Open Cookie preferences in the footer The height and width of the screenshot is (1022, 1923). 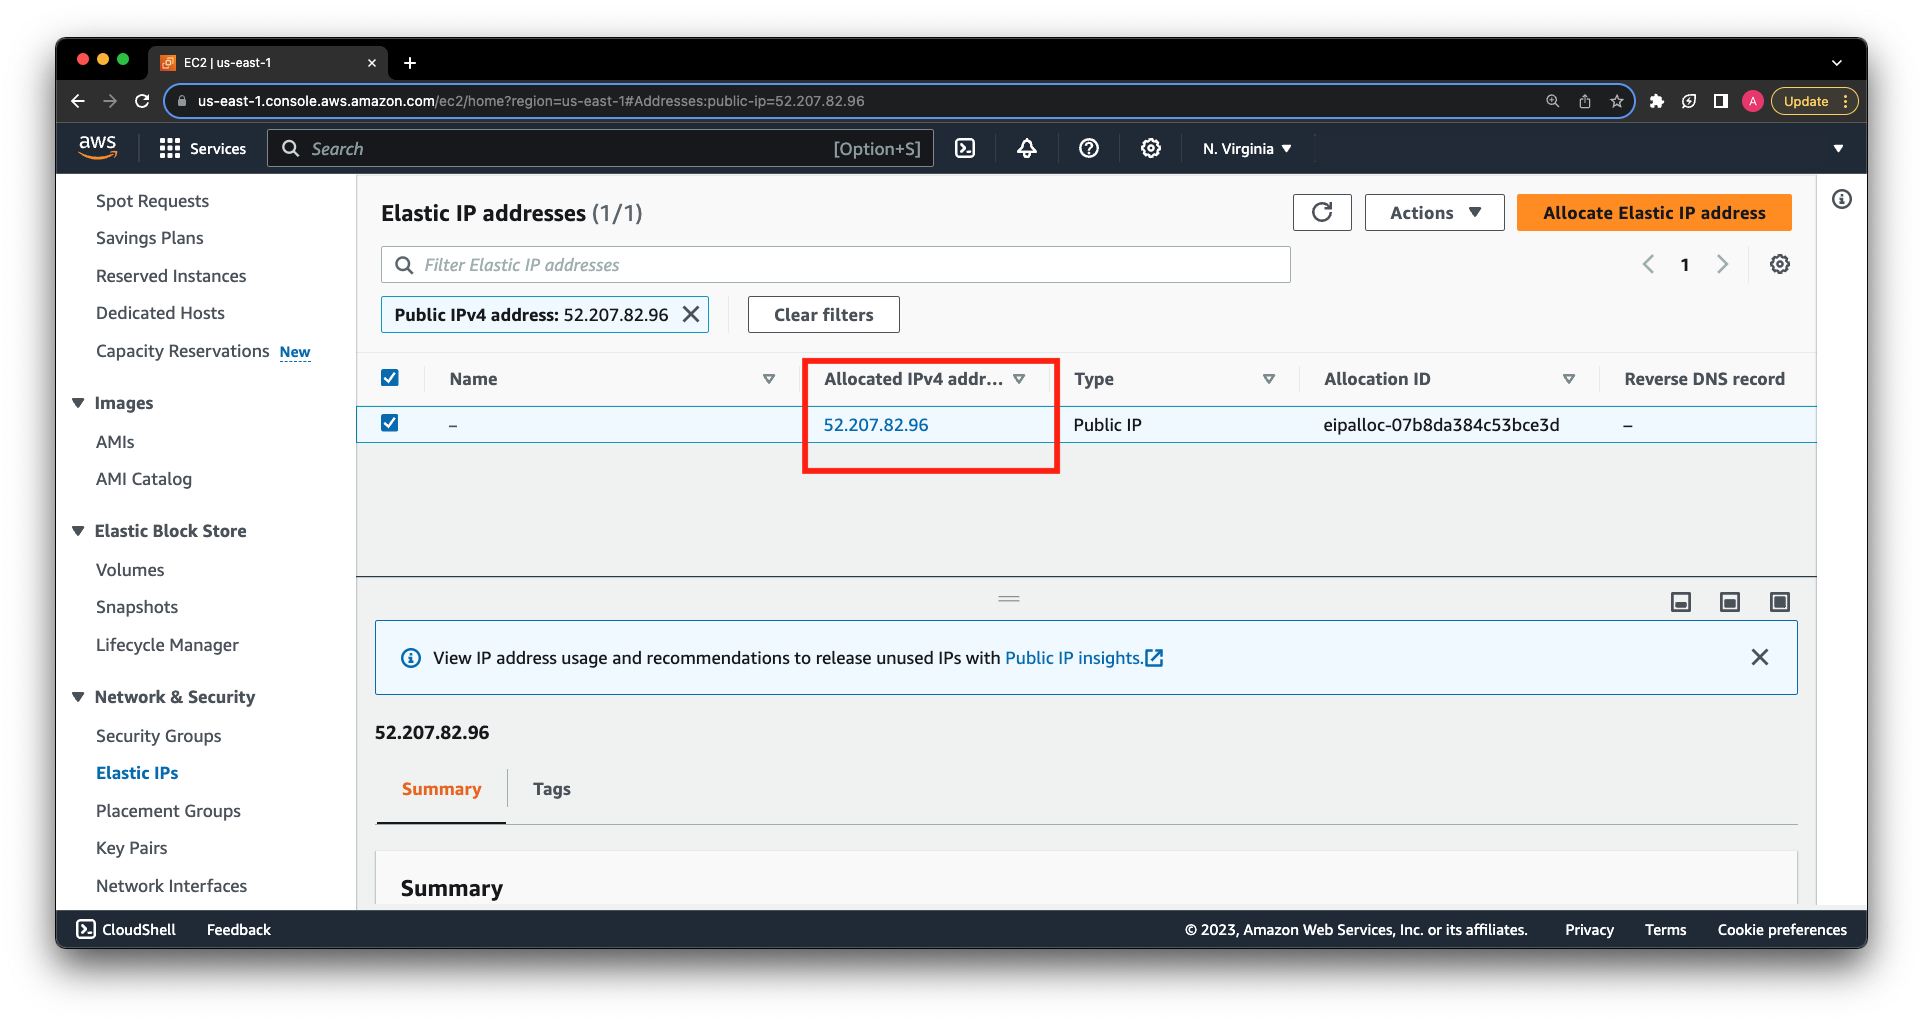click(1782, 929)
